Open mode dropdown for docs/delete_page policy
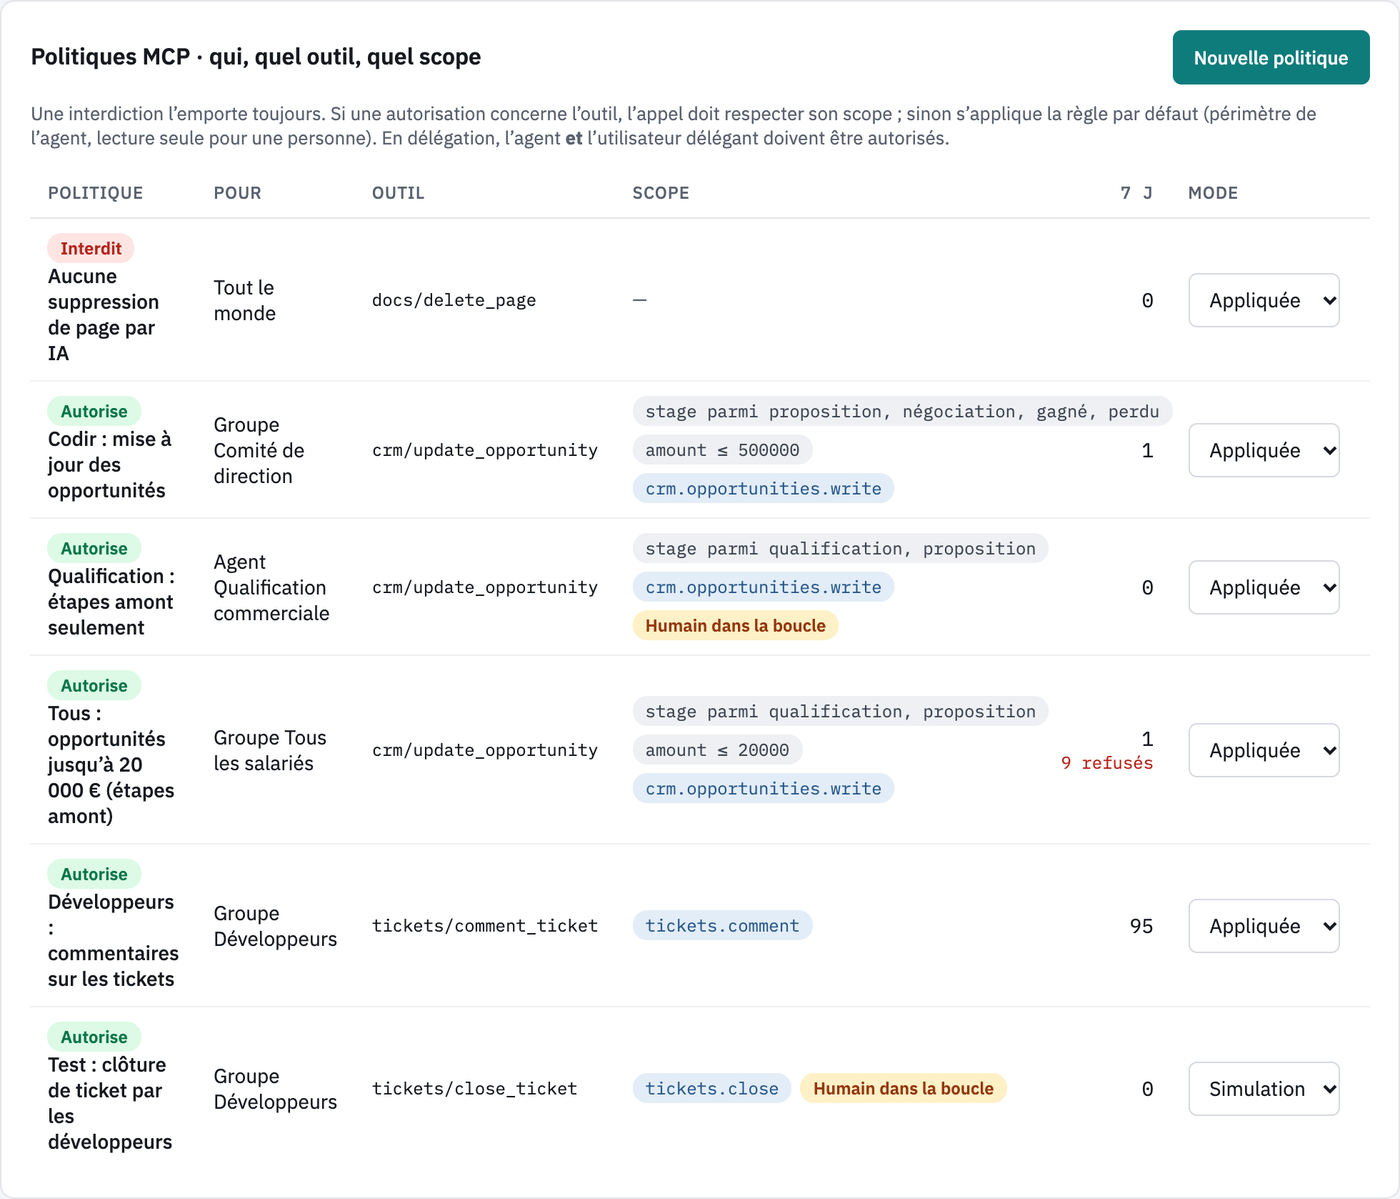Viewport: 1400px width, 1199px height. tap(1264, 300)
